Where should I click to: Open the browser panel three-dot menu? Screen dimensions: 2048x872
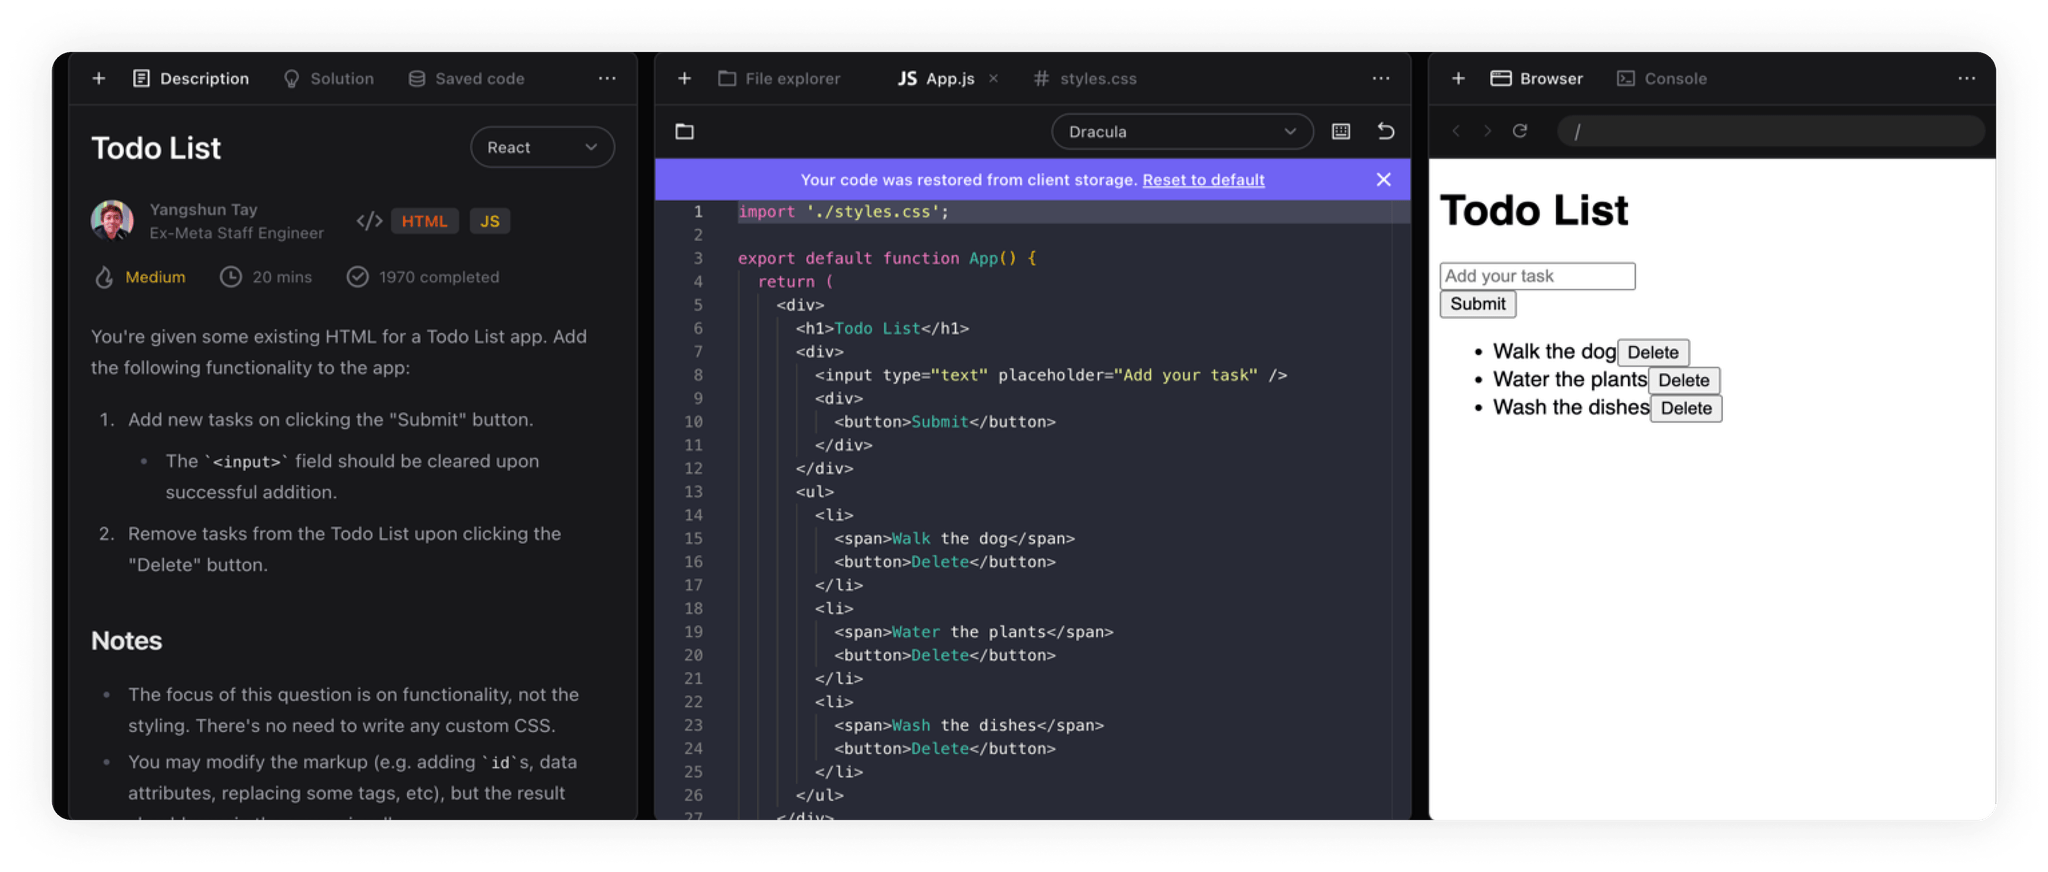[x=1966, y=78]
